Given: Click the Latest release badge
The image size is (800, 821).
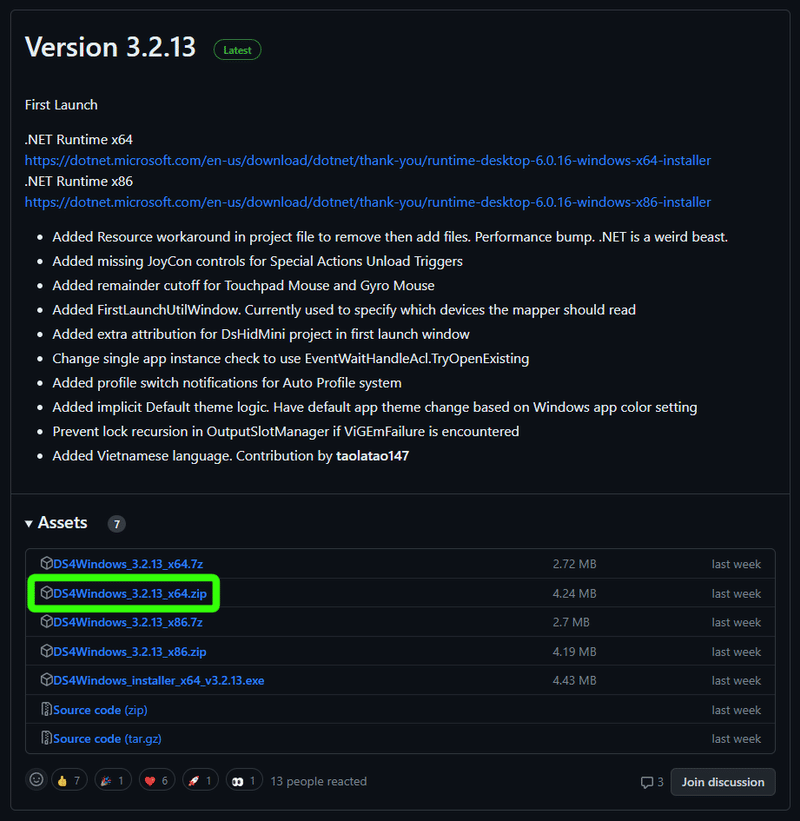Looking at the screenshot, I should pos(237,50).
